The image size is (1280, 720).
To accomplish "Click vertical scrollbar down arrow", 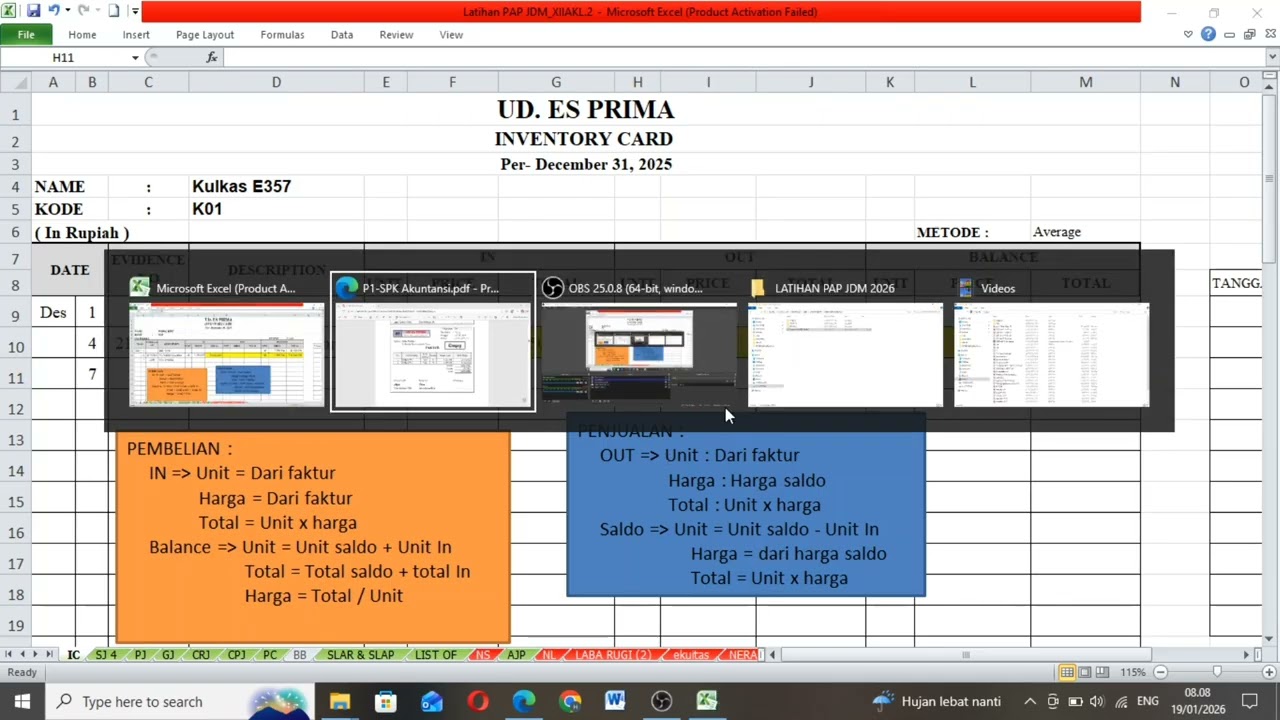I will click(x=1270, y=638).
